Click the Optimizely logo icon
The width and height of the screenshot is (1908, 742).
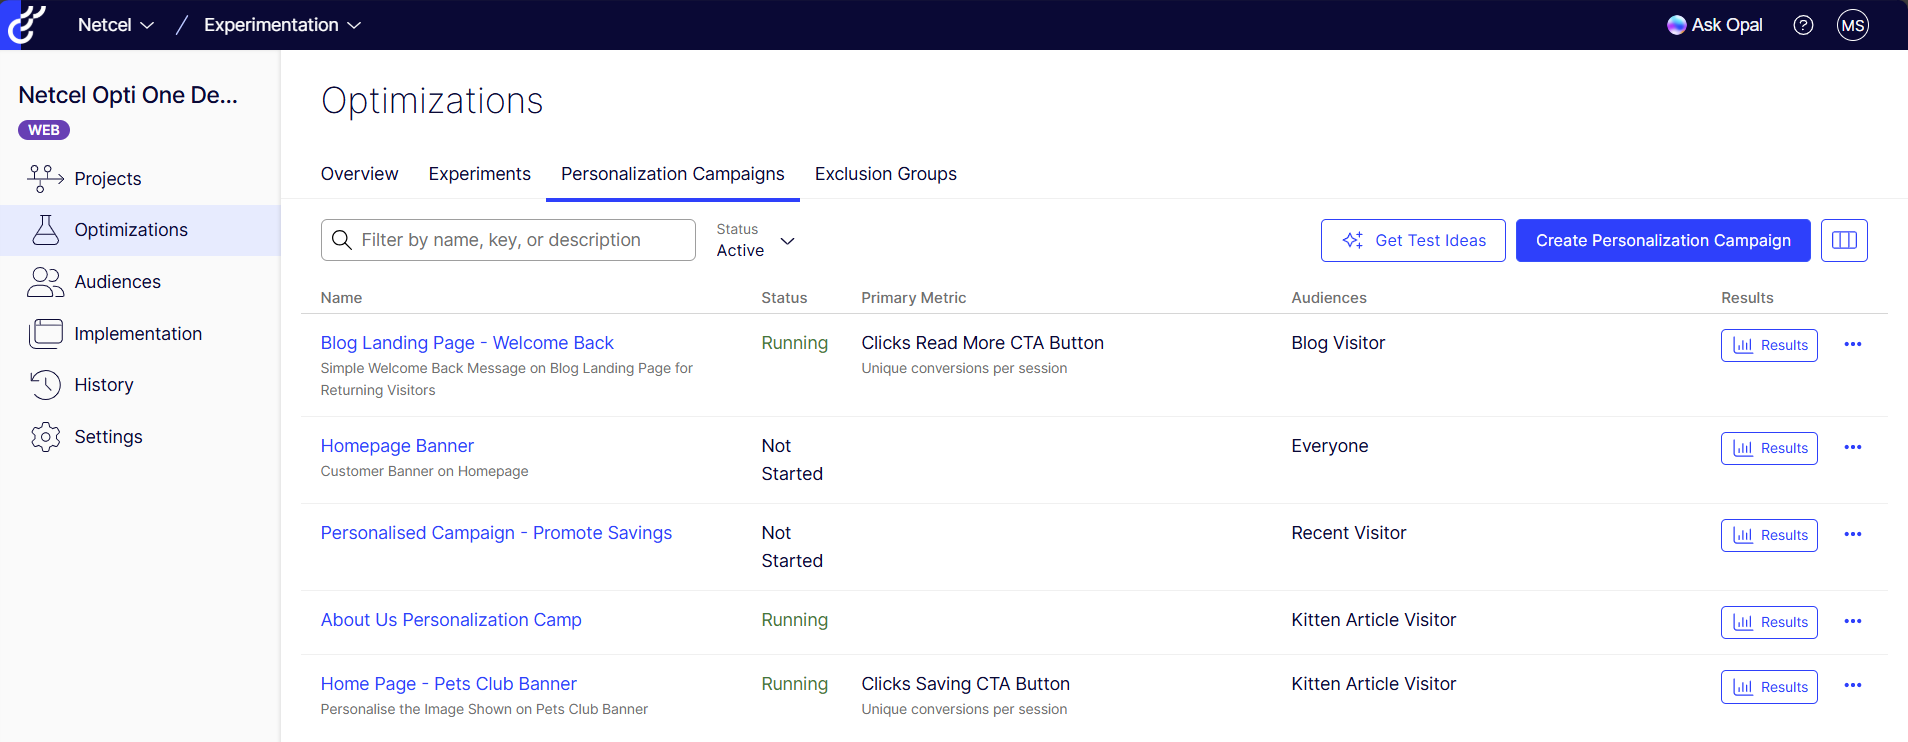click(26, 24)
